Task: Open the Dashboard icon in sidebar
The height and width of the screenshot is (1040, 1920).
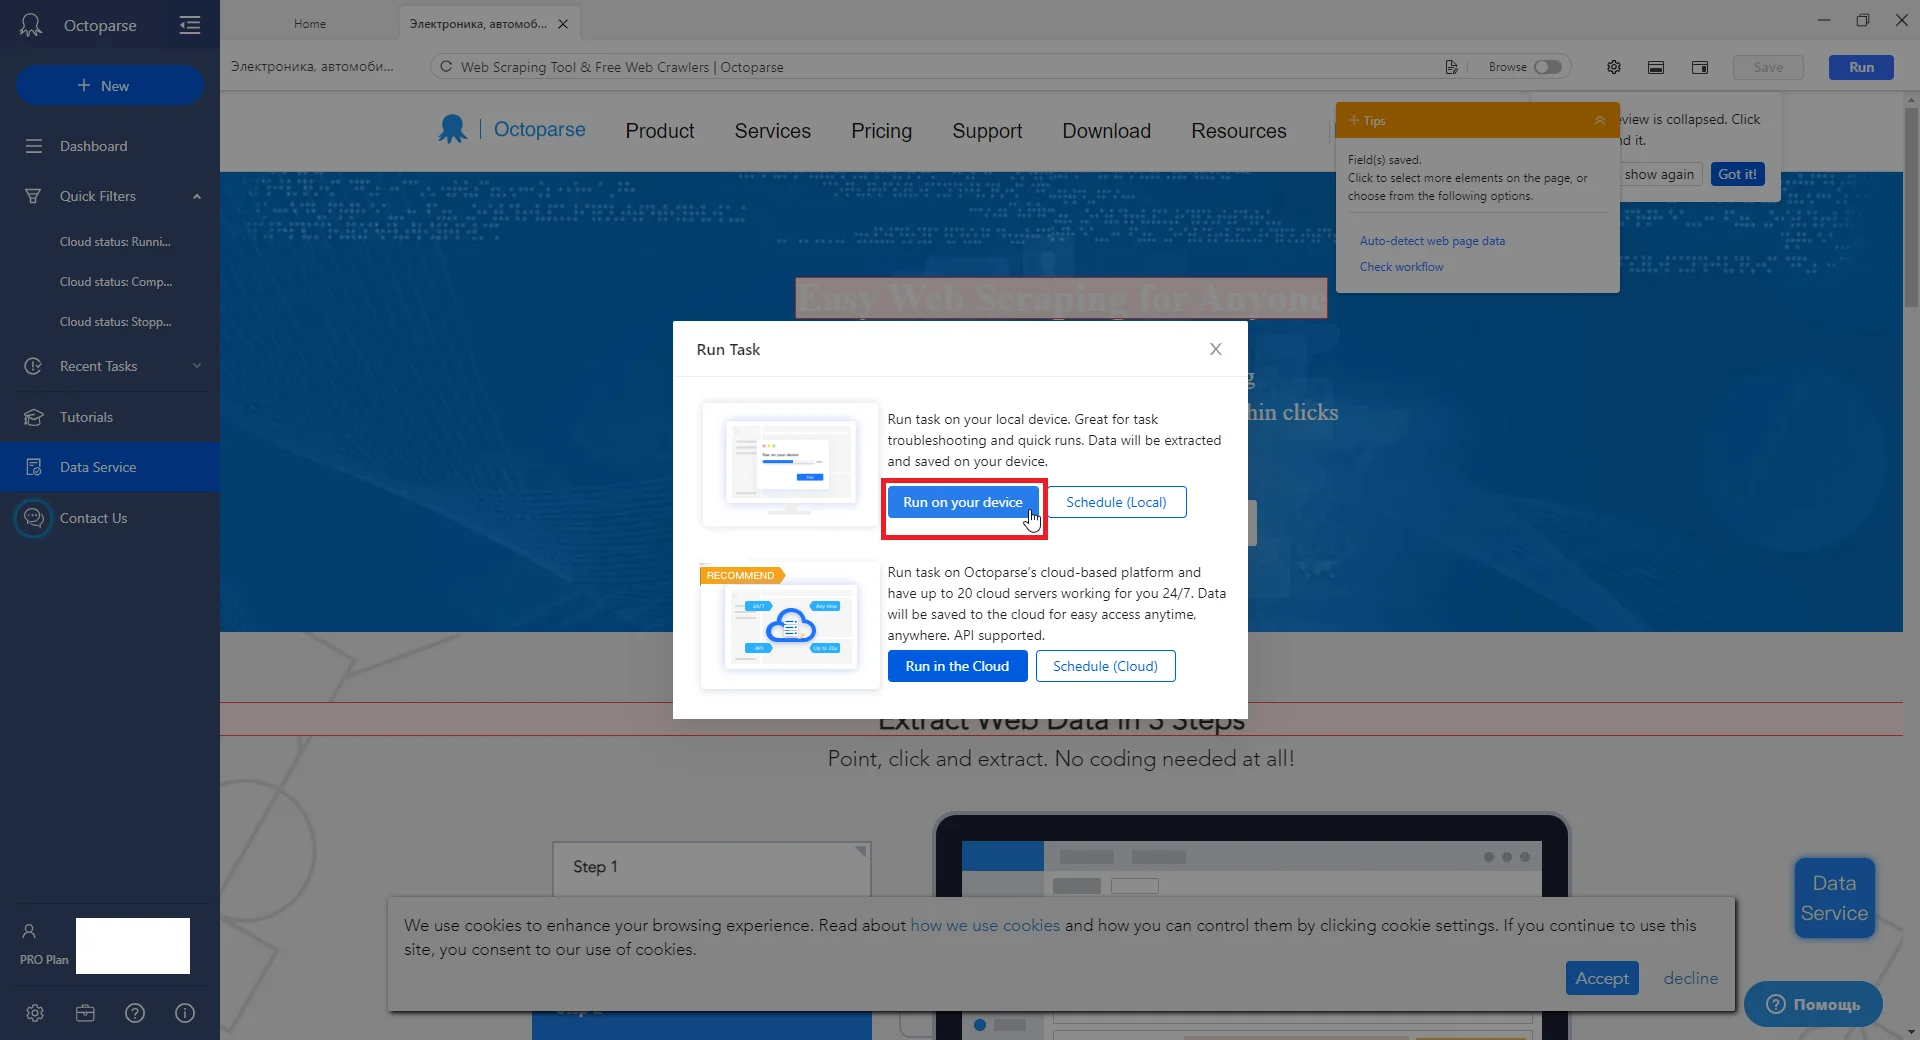Action: tap(34, 146)
